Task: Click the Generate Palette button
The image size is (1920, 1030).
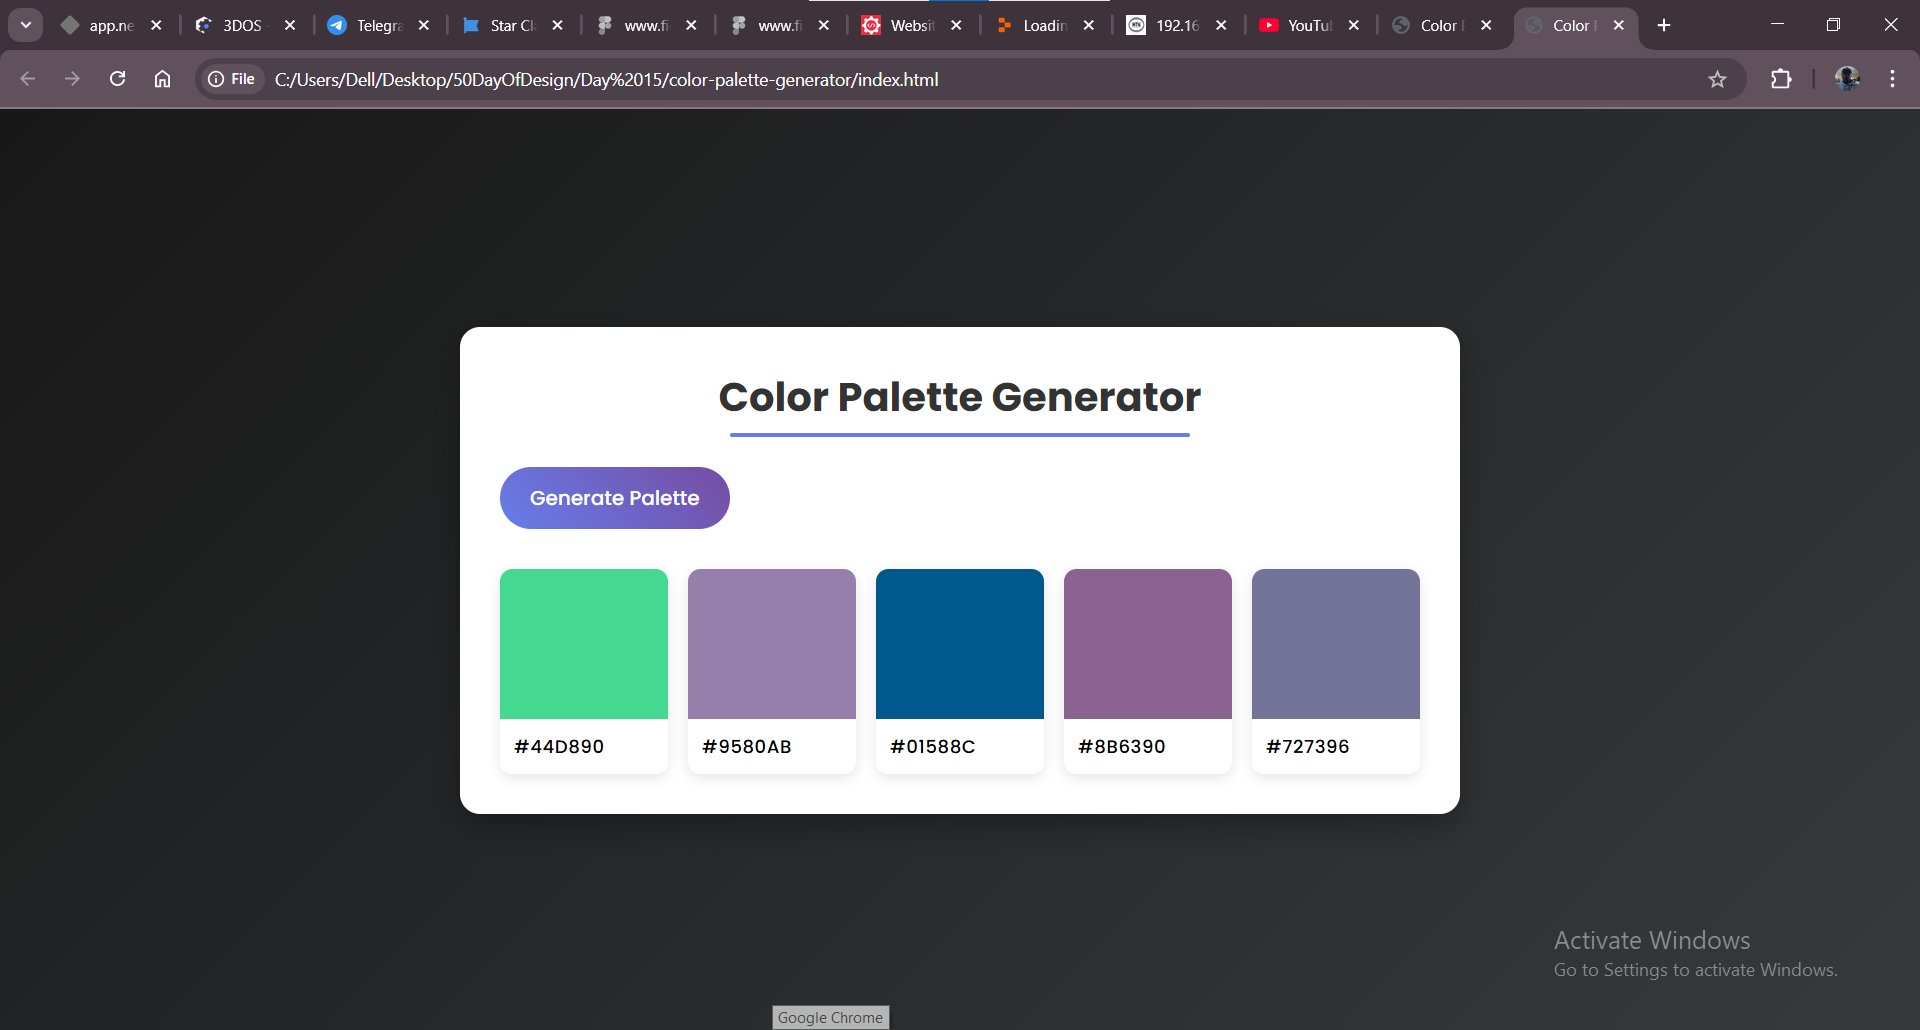Action: pos(614,498)
